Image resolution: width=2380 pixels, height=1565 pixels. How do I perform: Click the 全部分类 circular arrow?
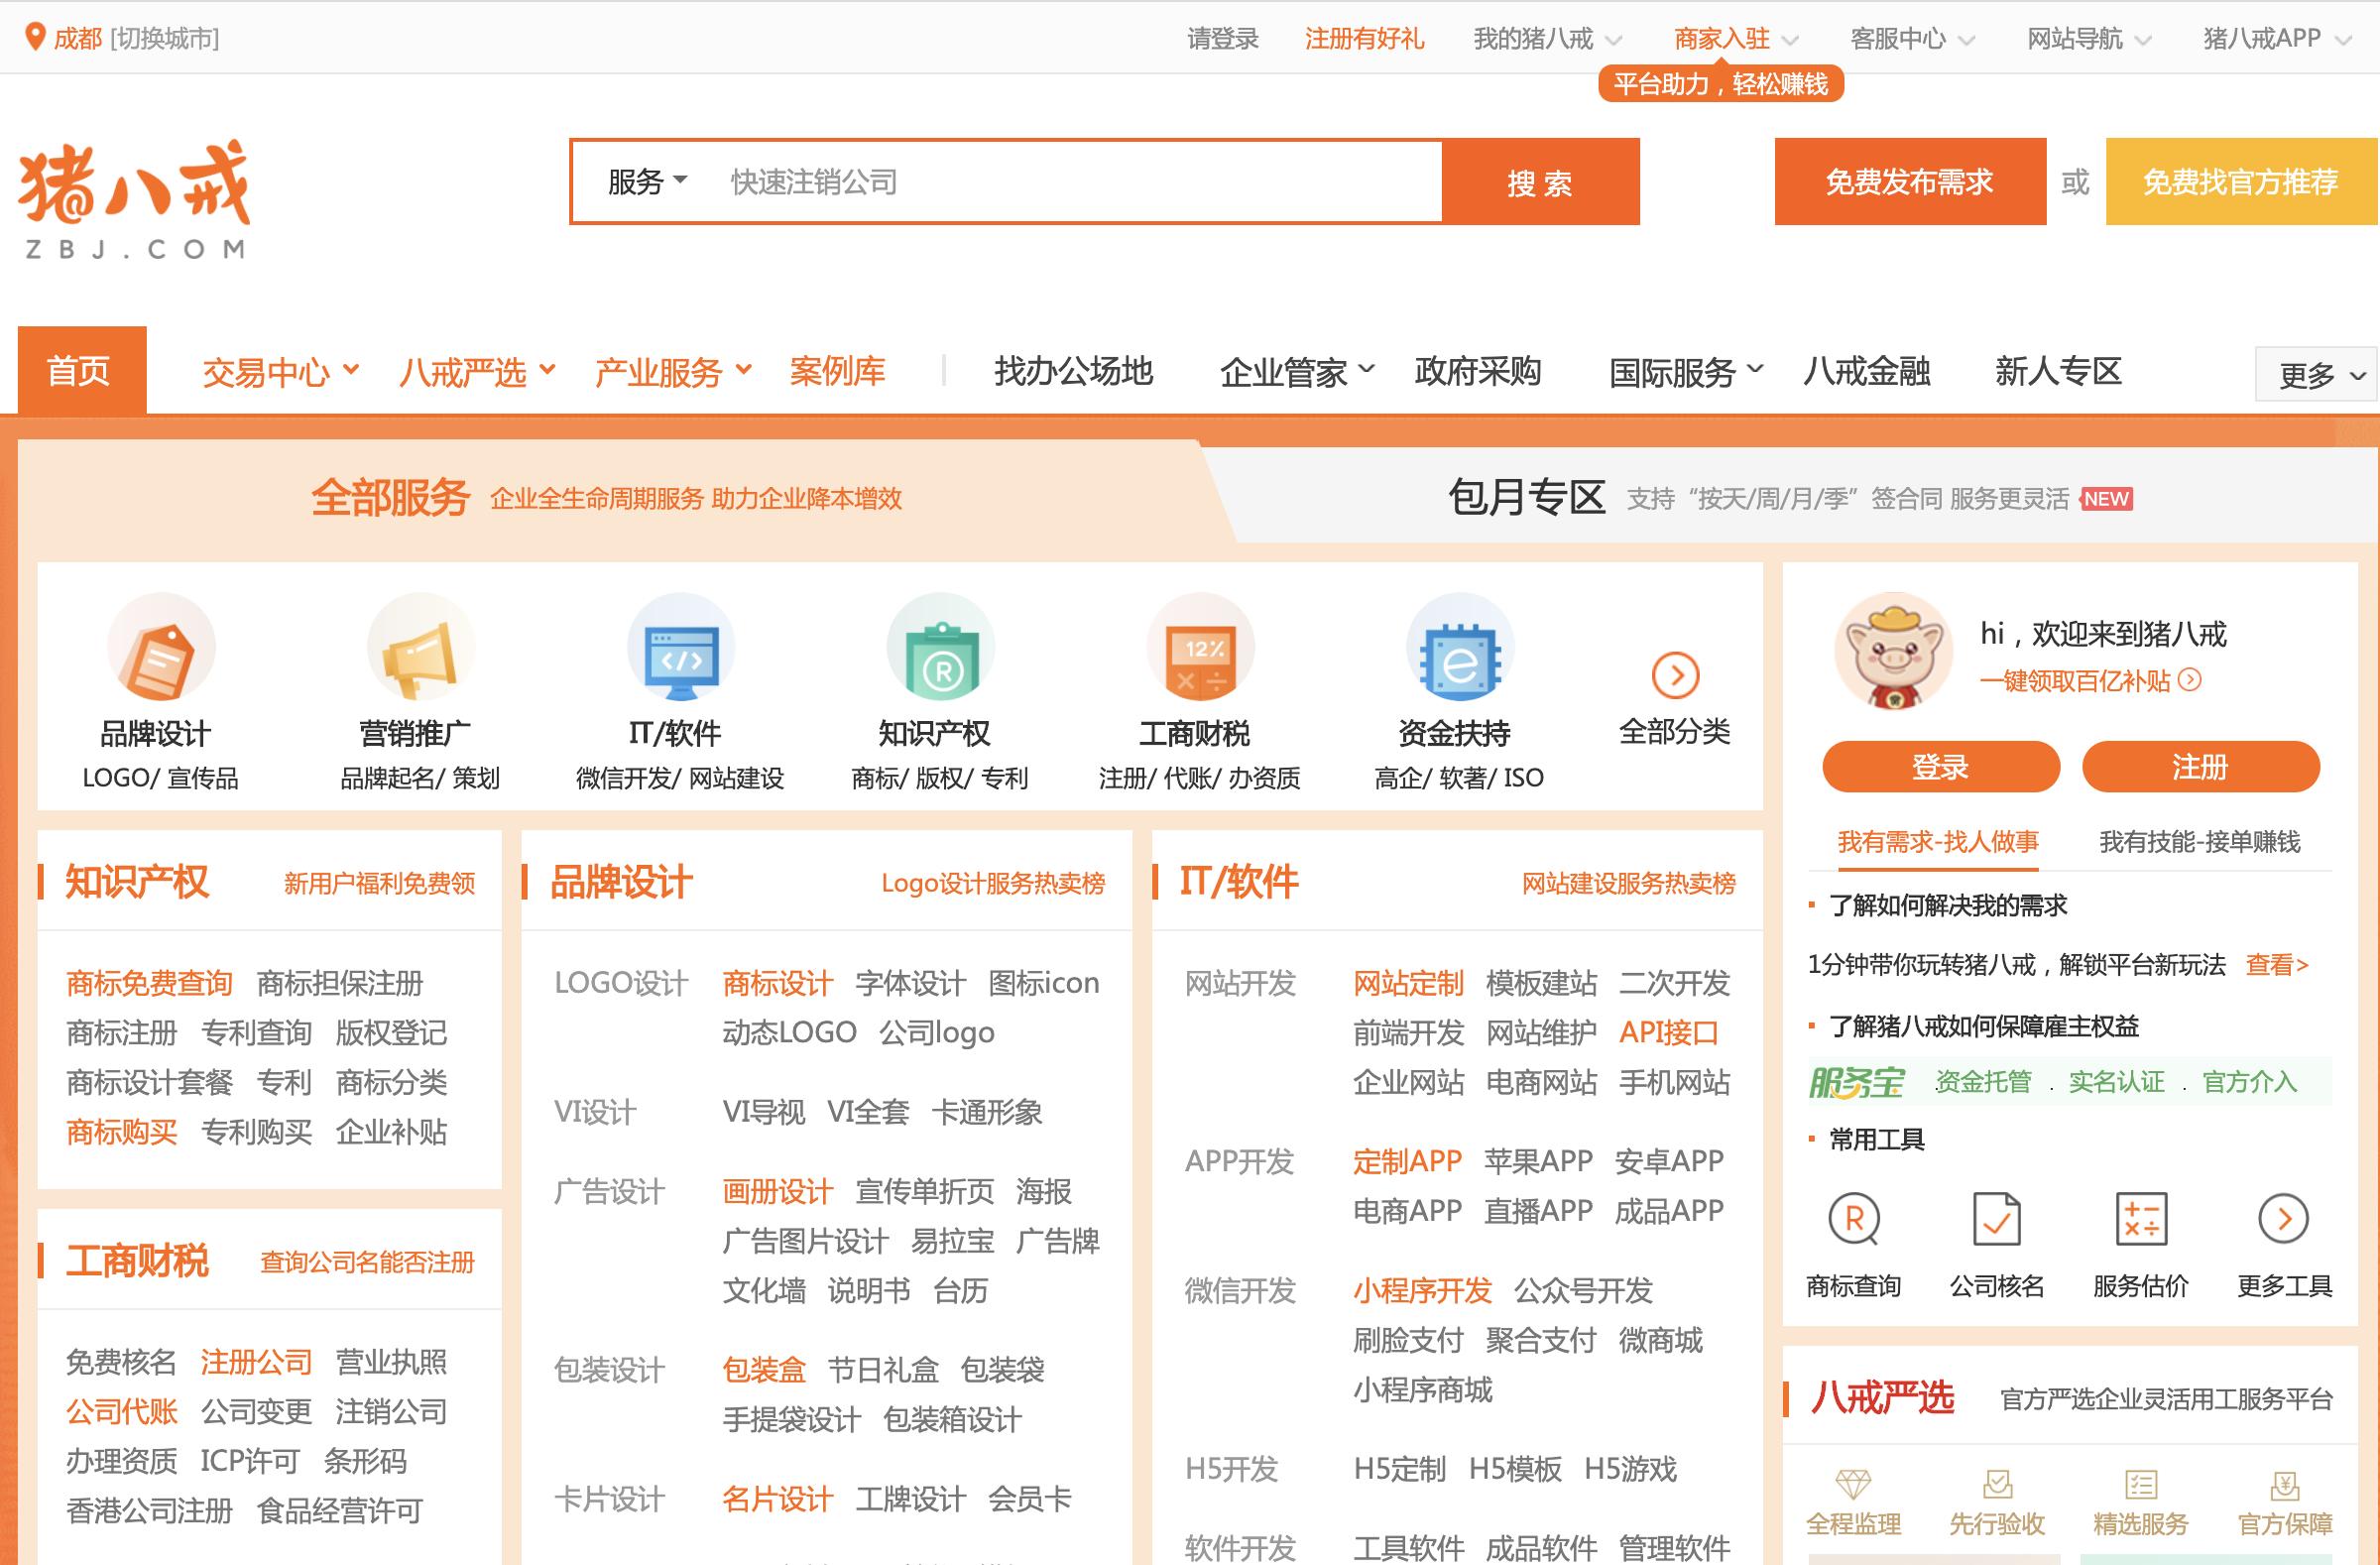pos(1675,676)
